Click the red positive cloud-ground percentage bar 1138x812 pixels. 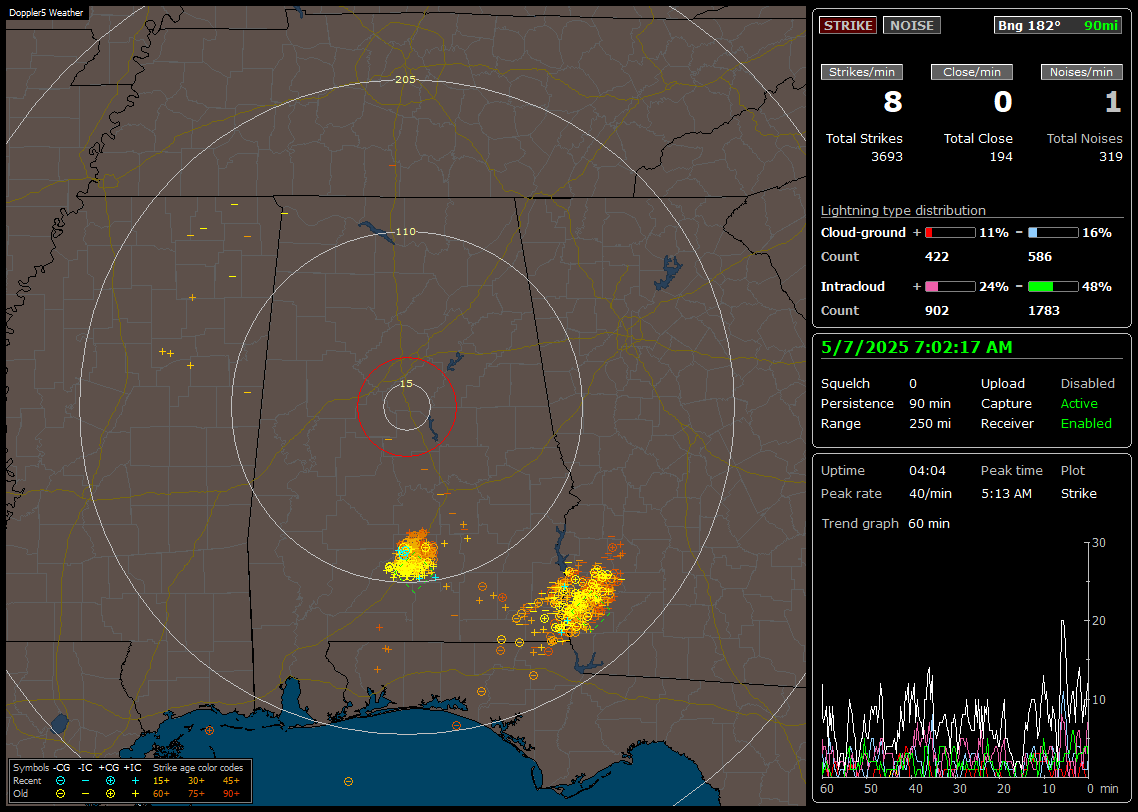pos(950,233)
